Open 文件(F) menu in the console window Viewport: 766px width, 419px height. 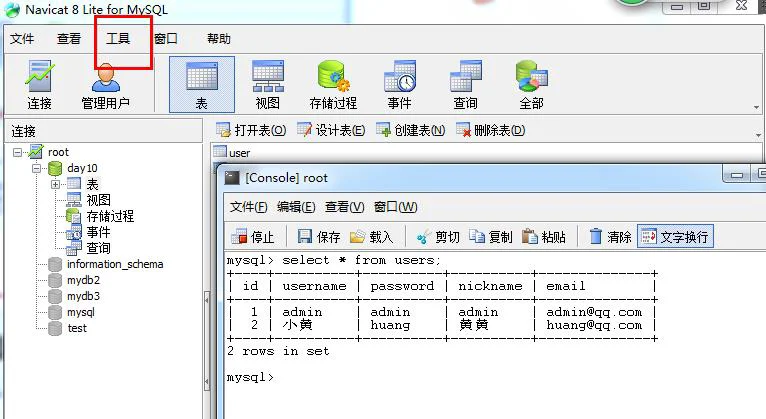point(249,207)
